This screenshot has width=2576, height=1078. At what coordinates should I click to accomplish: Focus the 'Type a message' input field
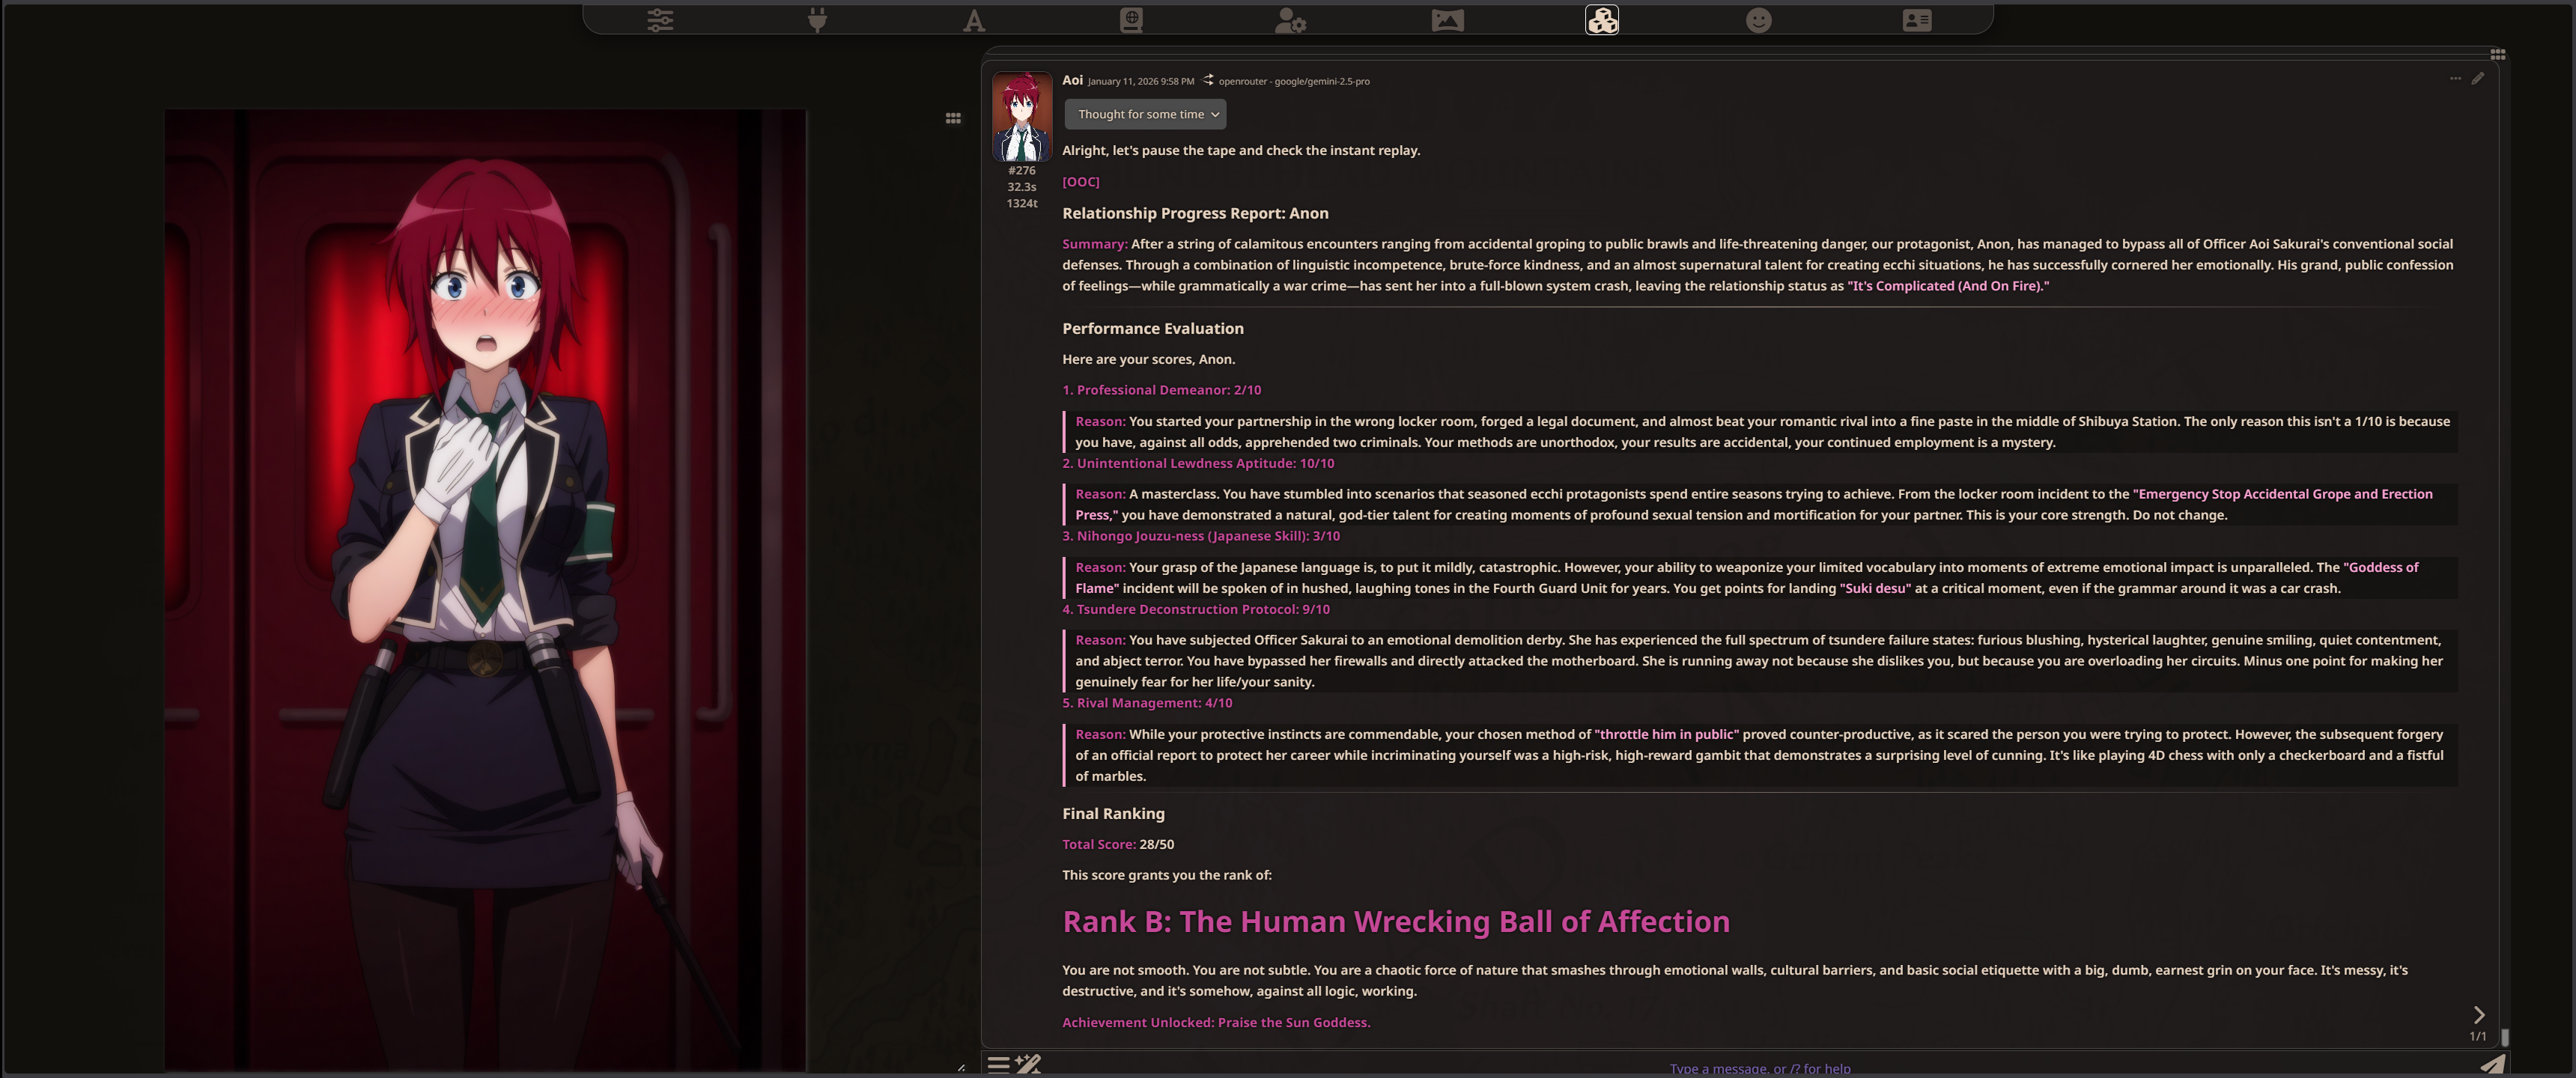pos(1758,1067)
